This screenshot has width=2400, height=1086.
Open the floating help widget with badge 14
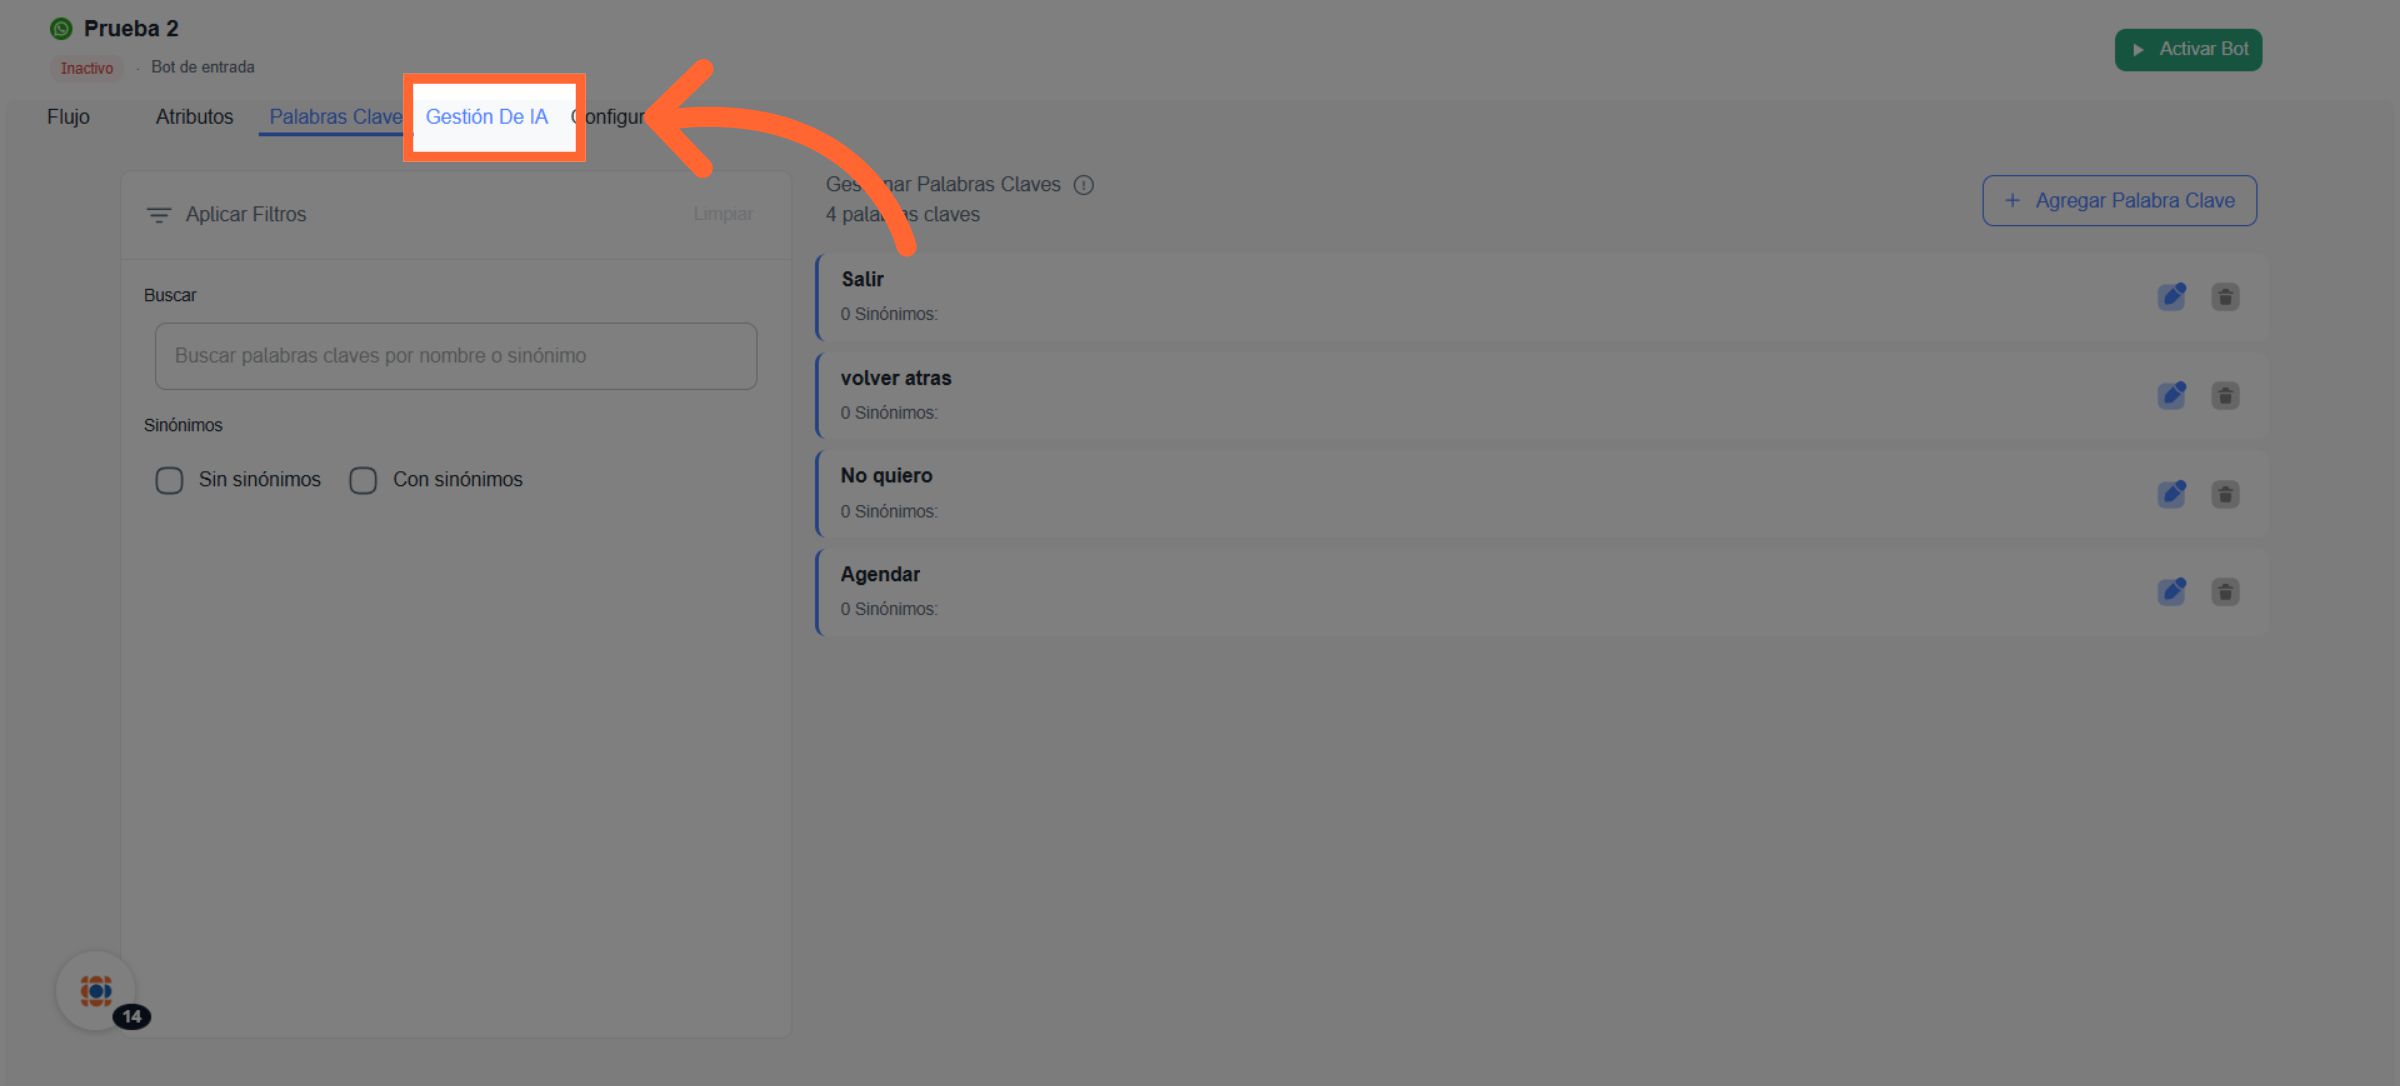(x=96, y=991)
